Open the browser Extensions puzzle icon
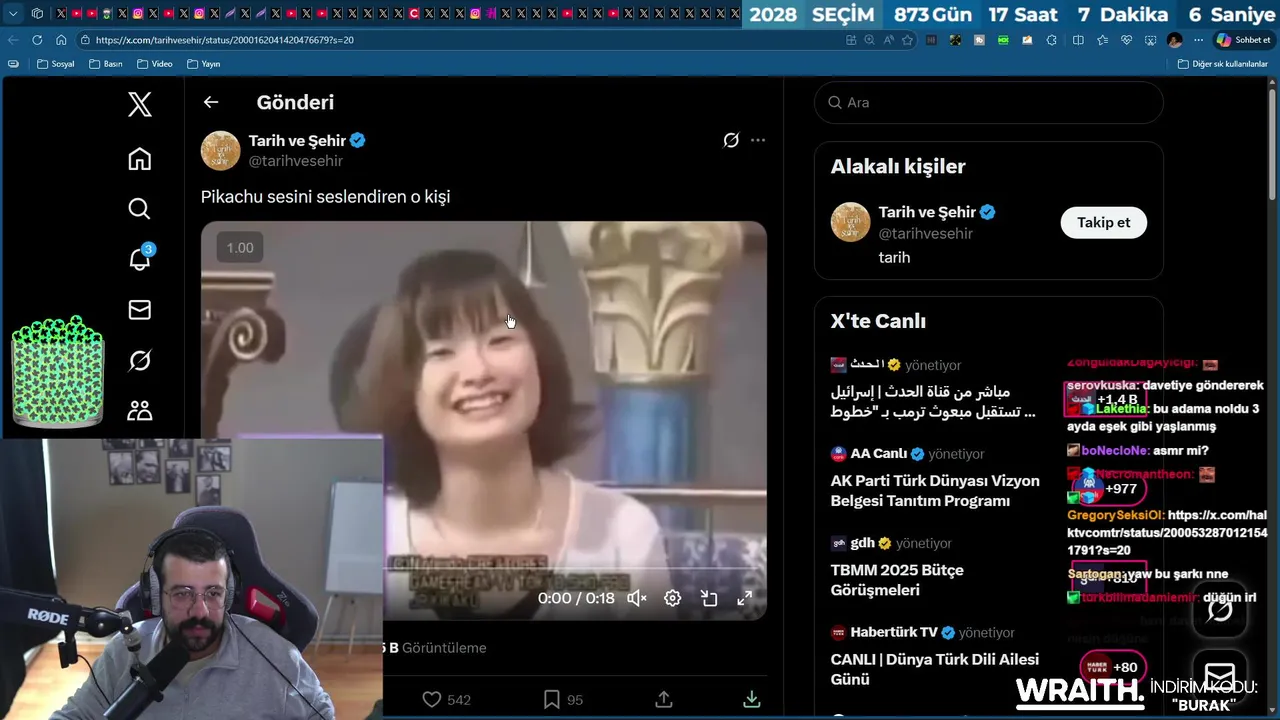The image size is (1280, 720). click(1051, 40)
